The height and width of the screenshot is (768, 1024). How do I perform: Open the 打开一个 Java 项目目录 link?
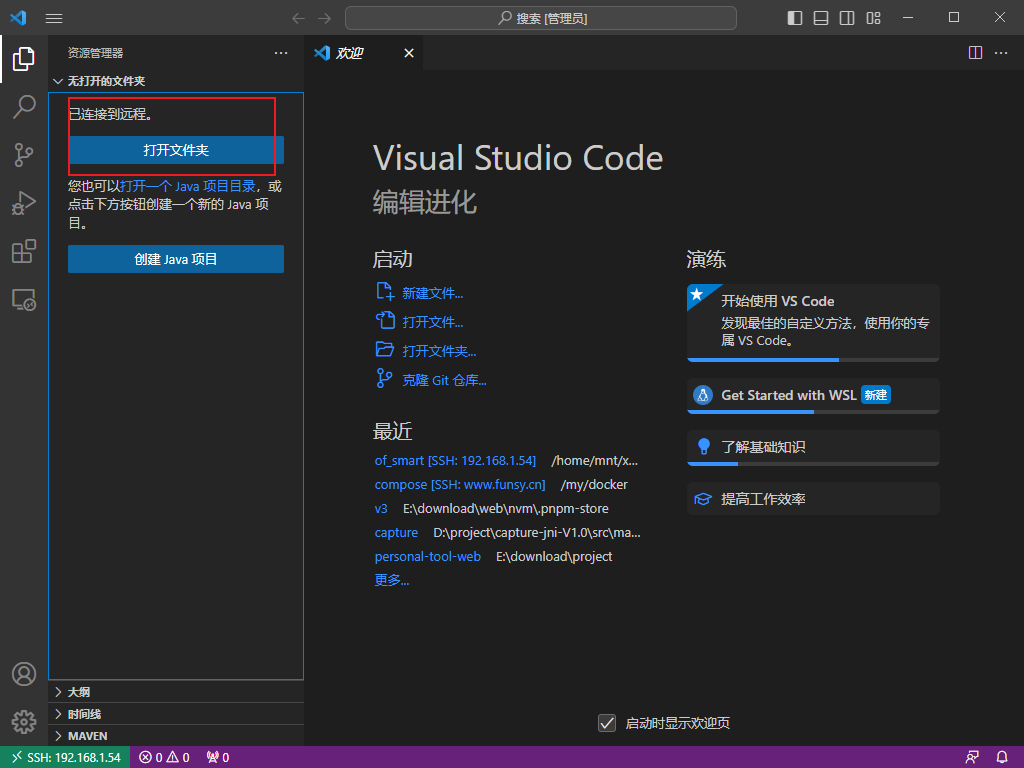pyautogui.click(x=187, y=186)
